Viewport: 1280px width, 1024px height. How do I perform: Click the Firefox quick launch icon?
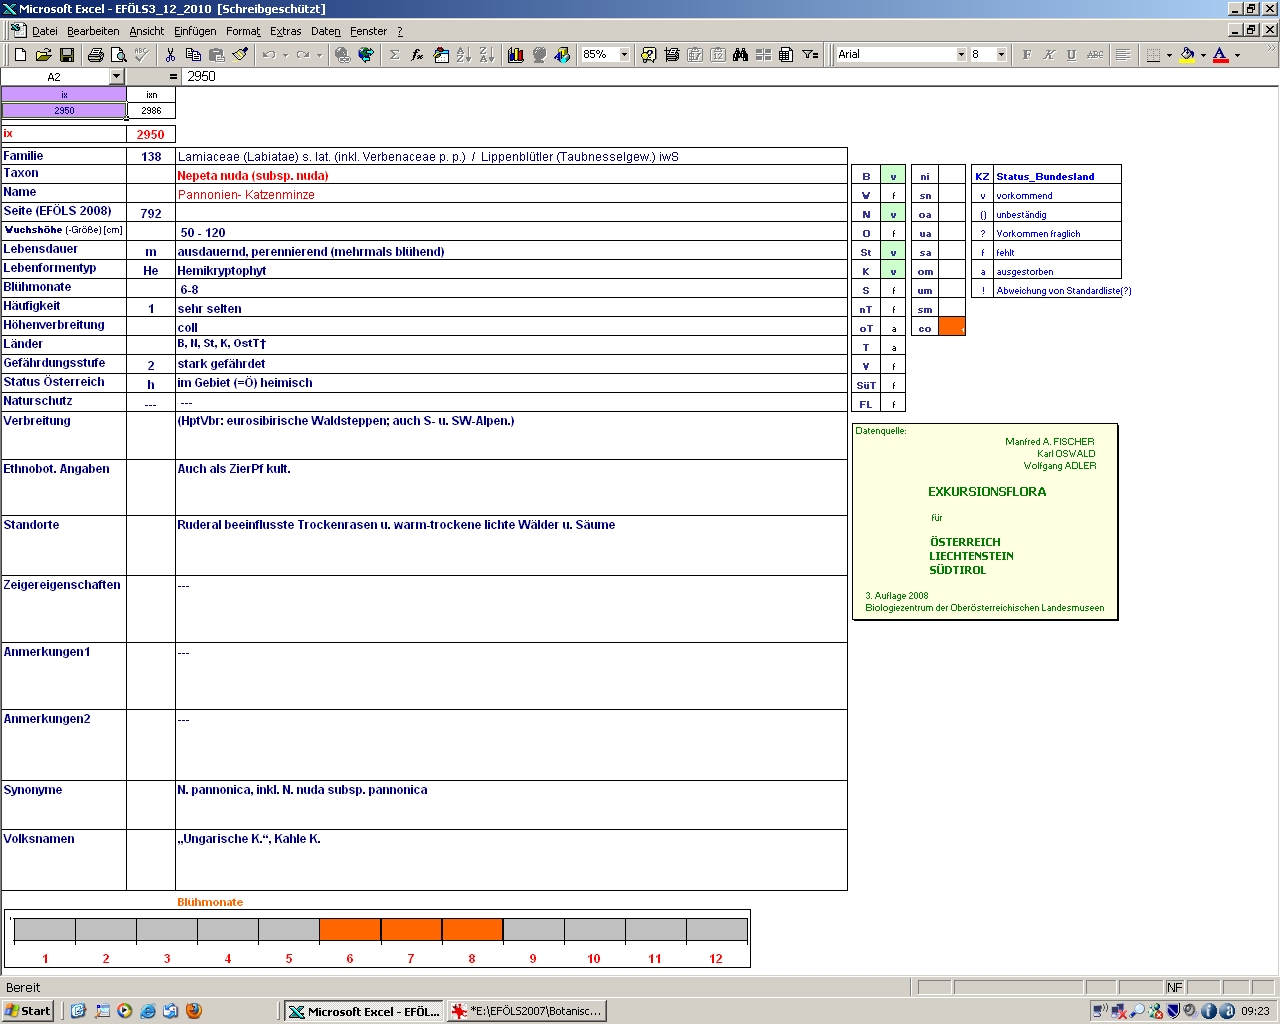pos(194,1011)
